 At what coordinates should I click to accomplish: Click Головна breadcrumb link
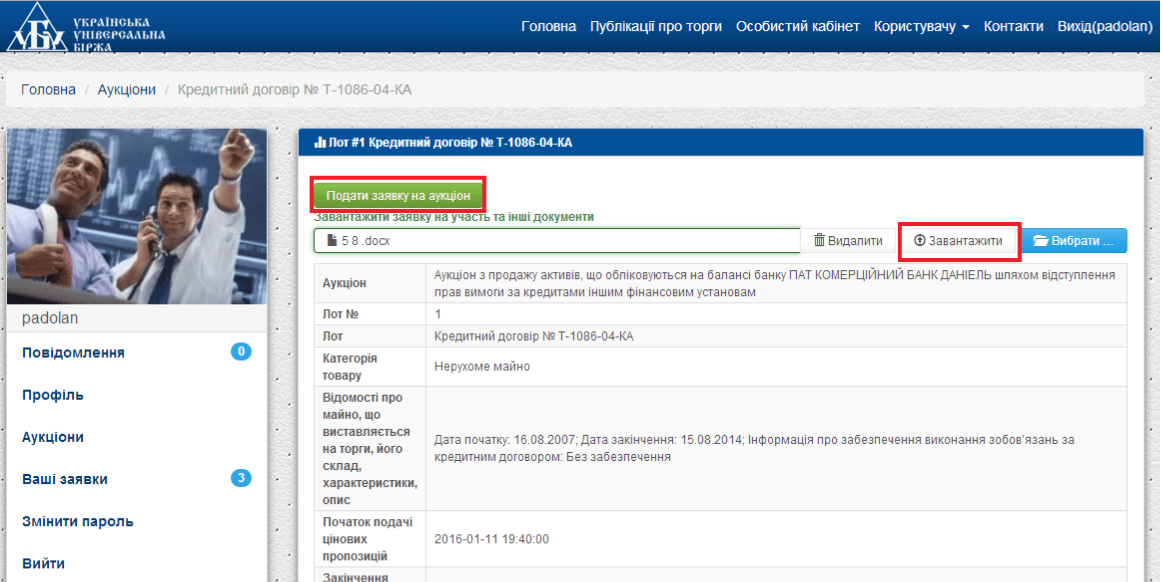tap(48, 90)
